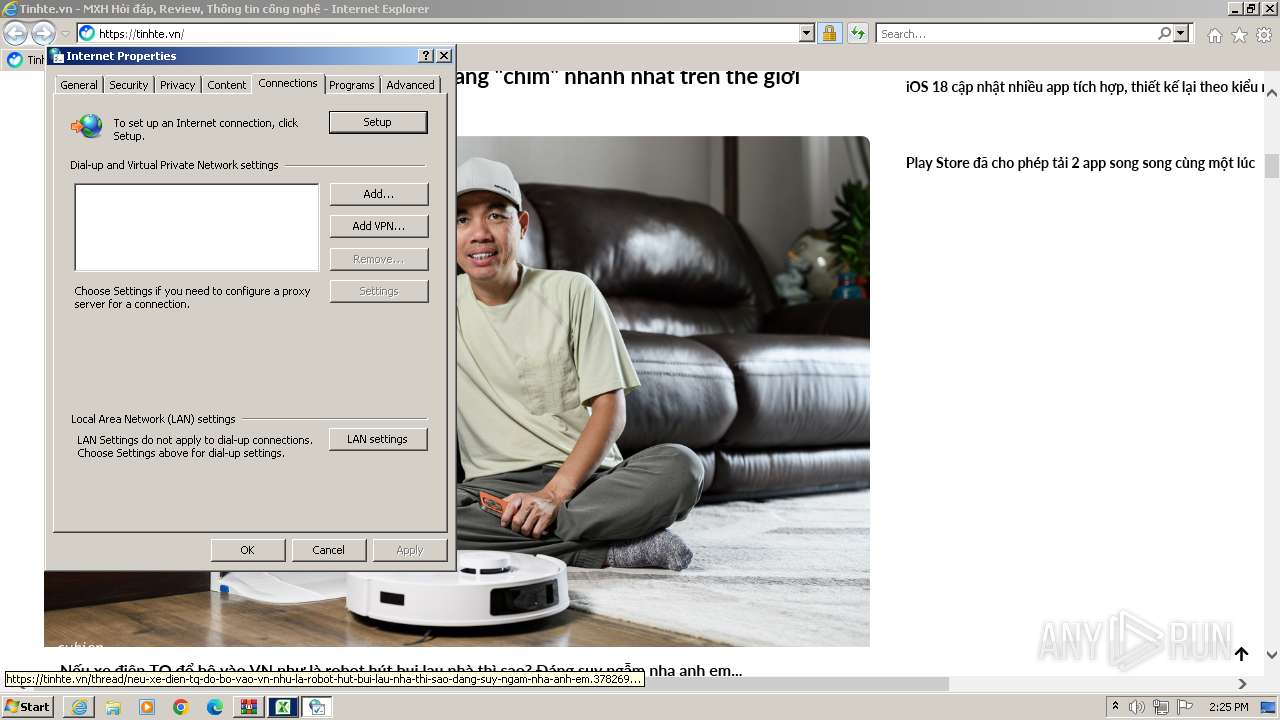Launch Google Chrome from the taskbar

(x=181, y=707)
